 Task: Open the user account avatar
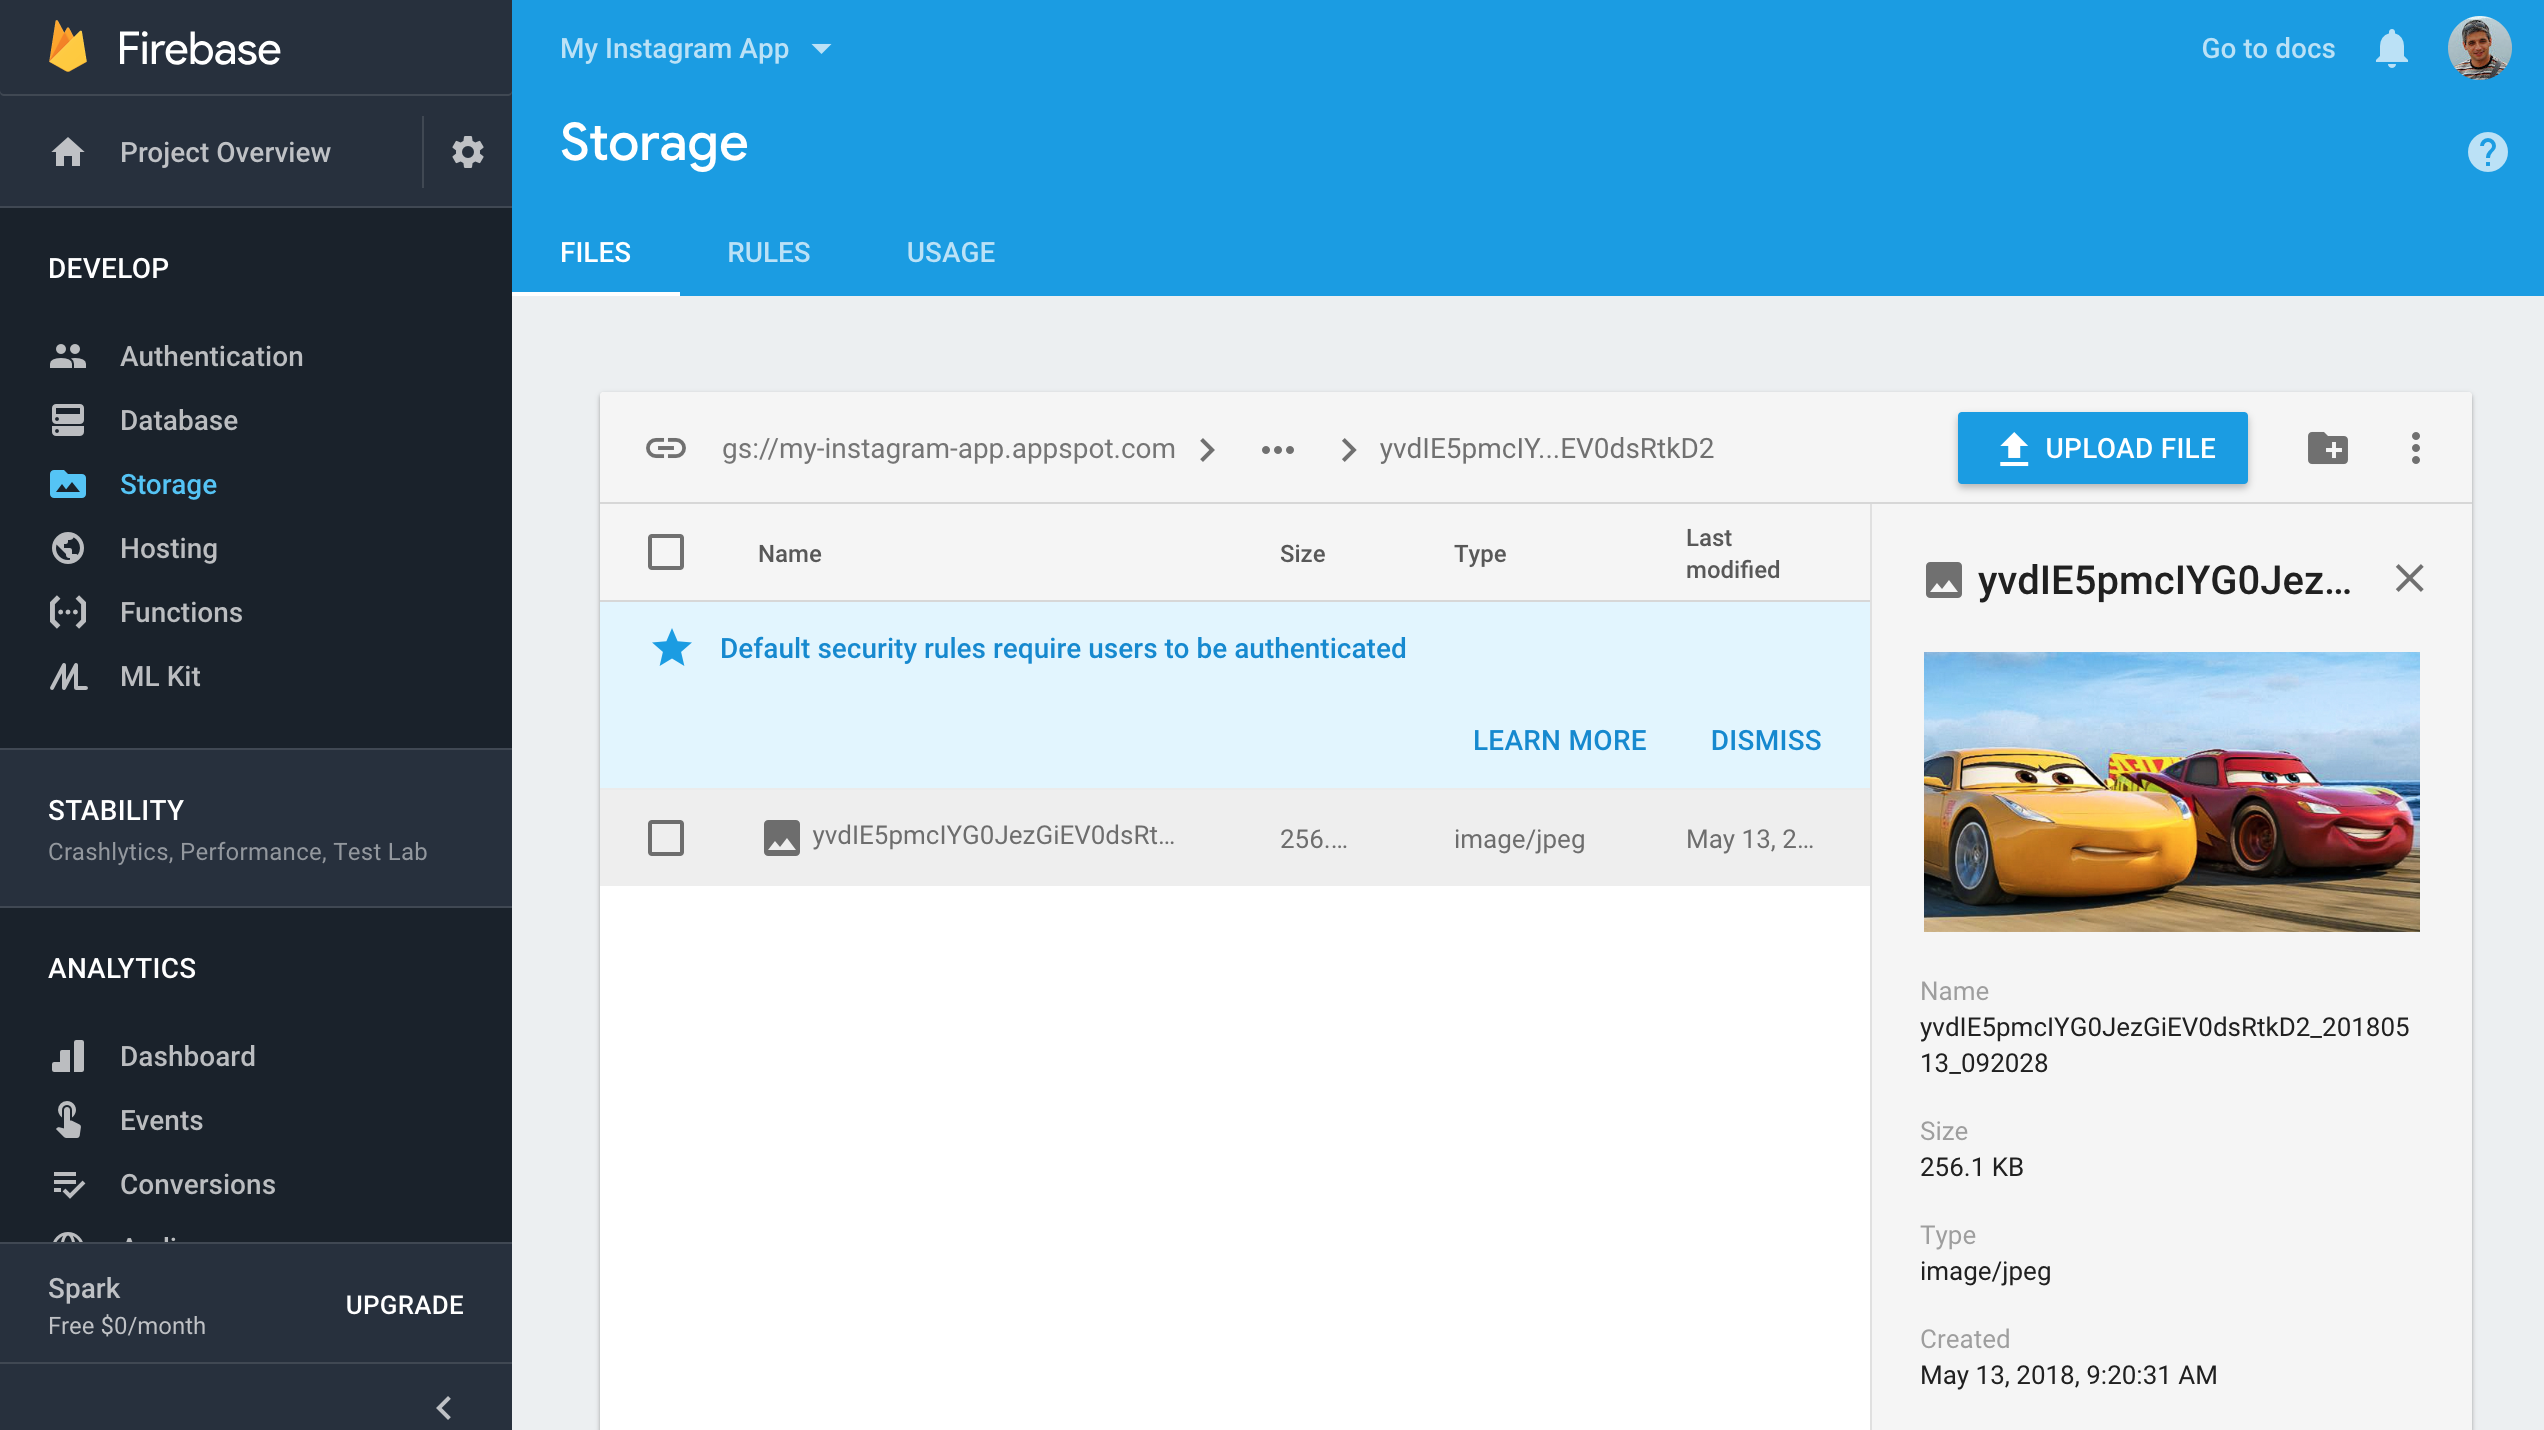2479,48
